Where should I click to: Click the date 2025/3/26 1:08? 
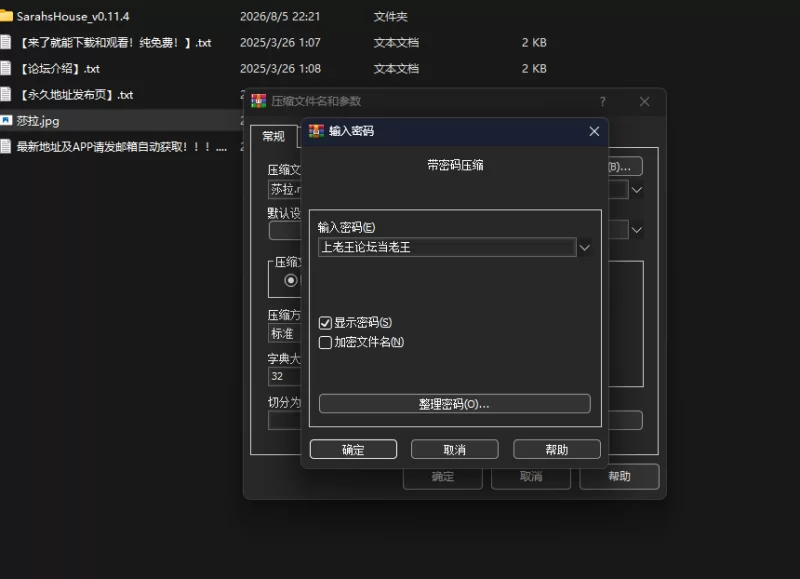coord(280,68)
